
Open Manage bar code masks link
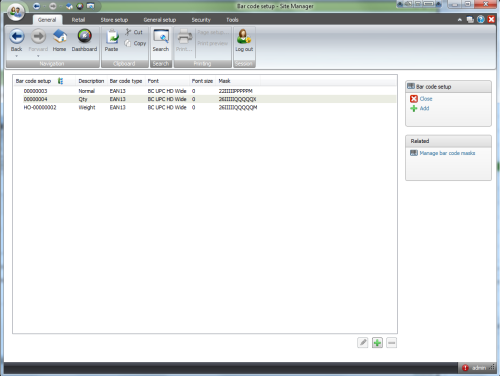click(447, 153)
